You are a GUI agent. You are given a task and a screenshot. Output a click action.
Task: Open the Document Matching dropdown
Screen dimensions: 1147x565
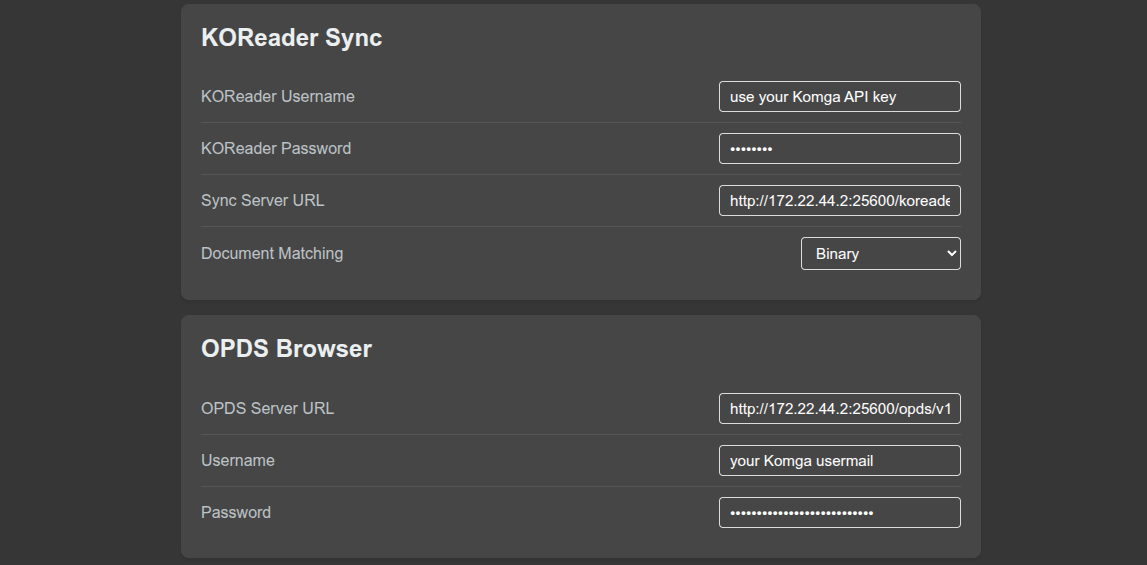[880, 254]
